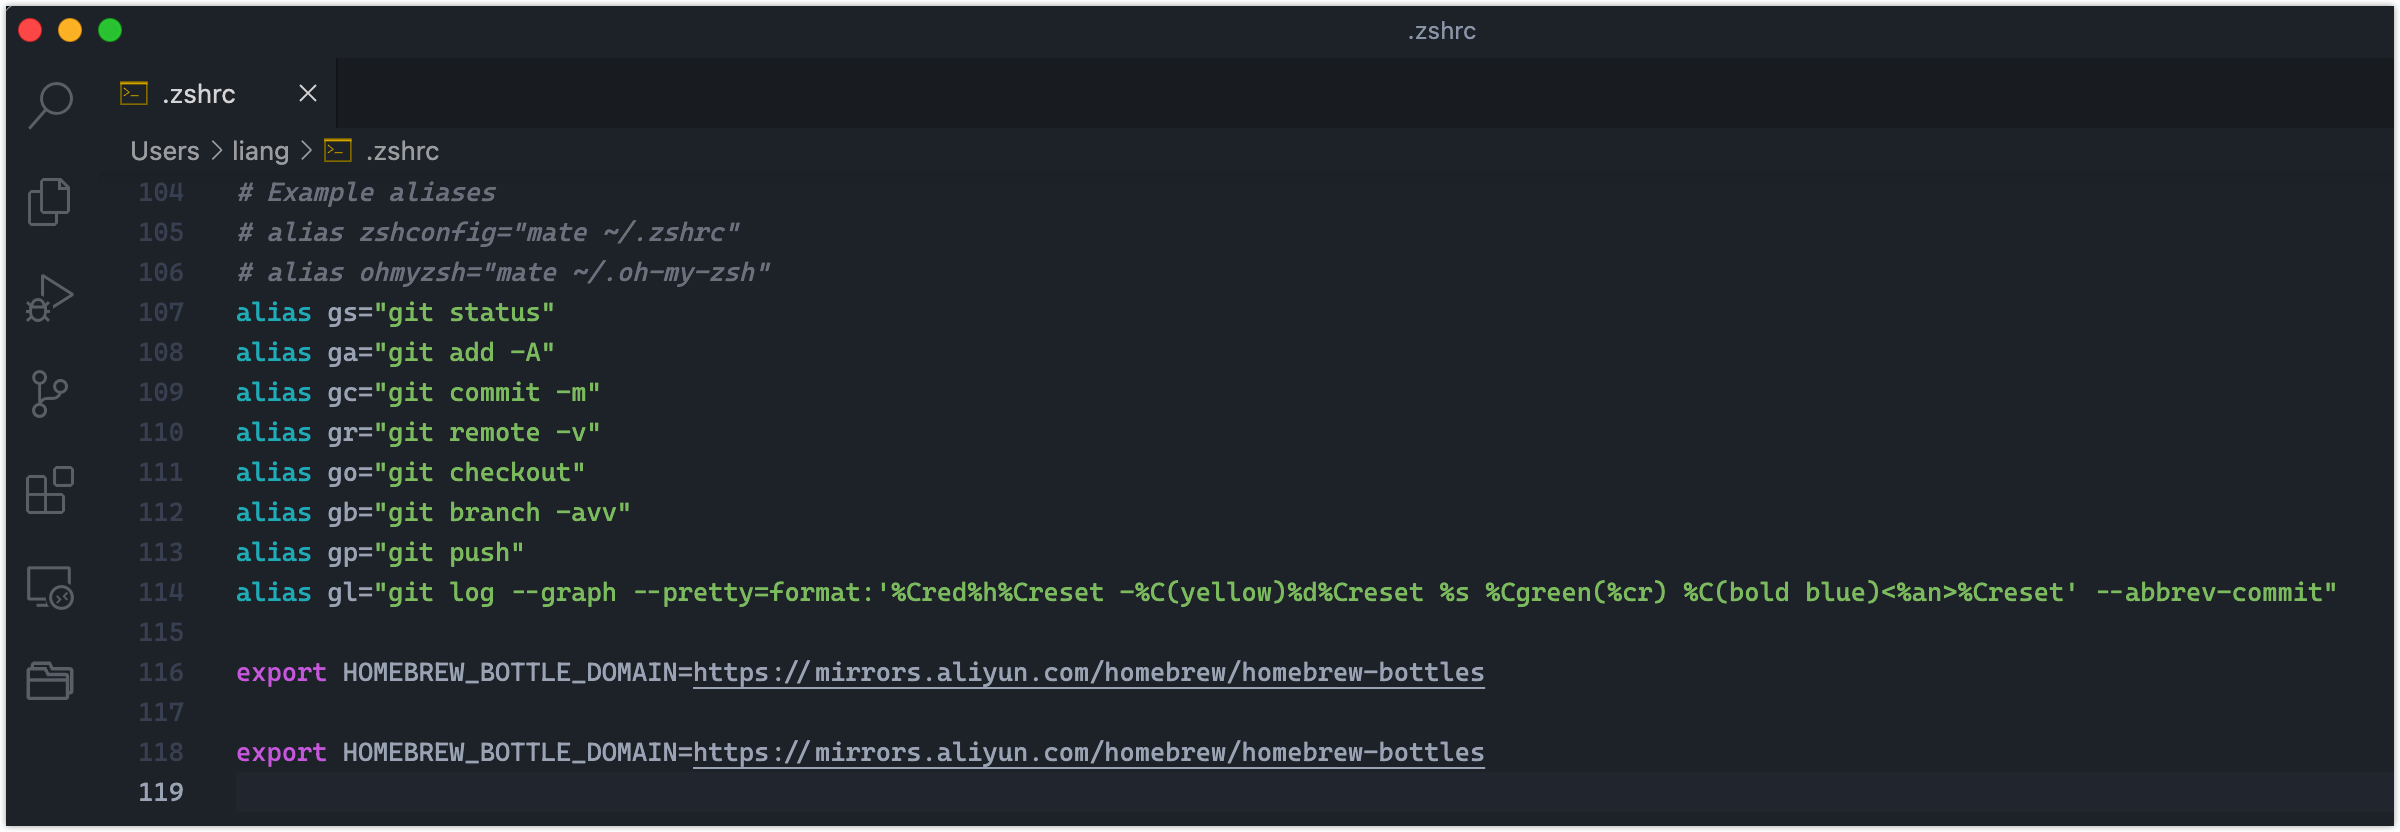Open the Remote Explorer view
Screen dimensions: 2400x832
tap(49, 586)
